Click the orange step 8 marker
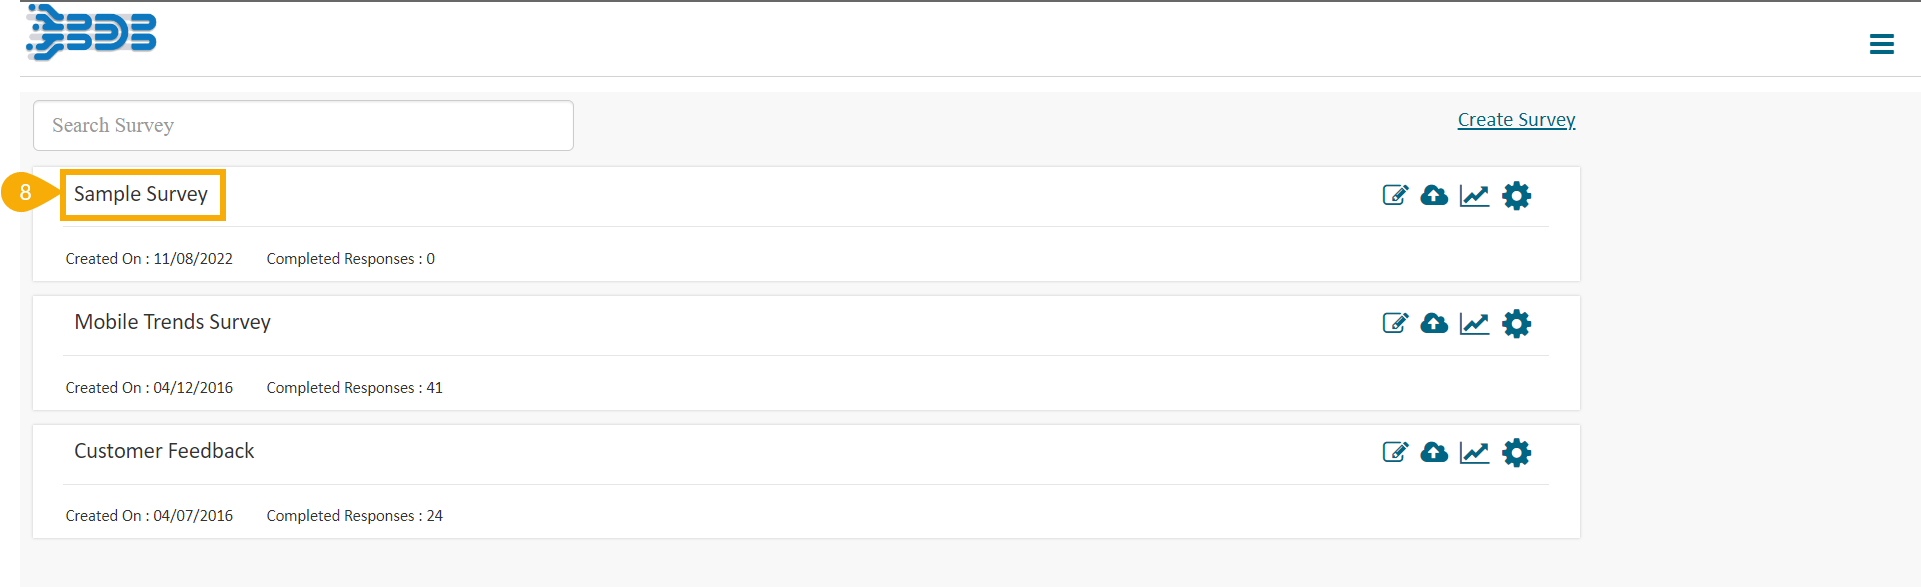 [x=25, y=192]
